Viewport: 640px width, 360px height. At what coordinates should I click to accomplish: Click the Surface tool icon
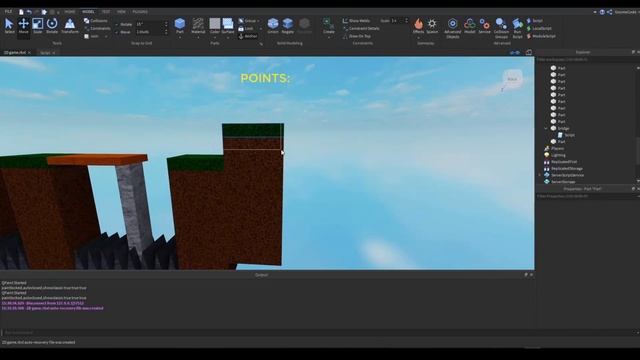(228, 24)
